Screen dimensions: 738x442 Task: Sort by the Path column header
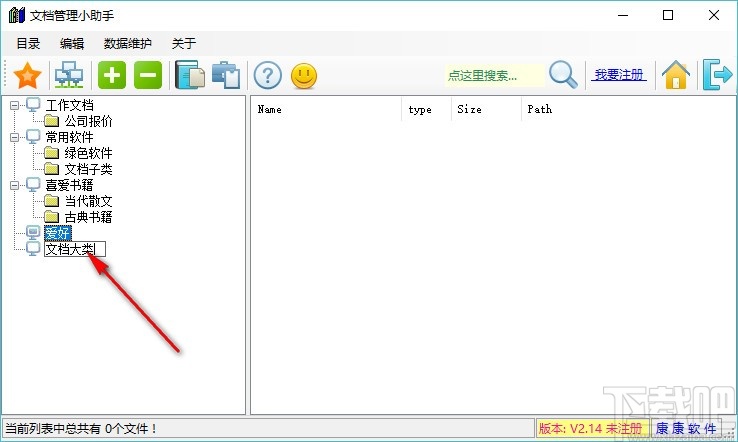coord(628,109)
